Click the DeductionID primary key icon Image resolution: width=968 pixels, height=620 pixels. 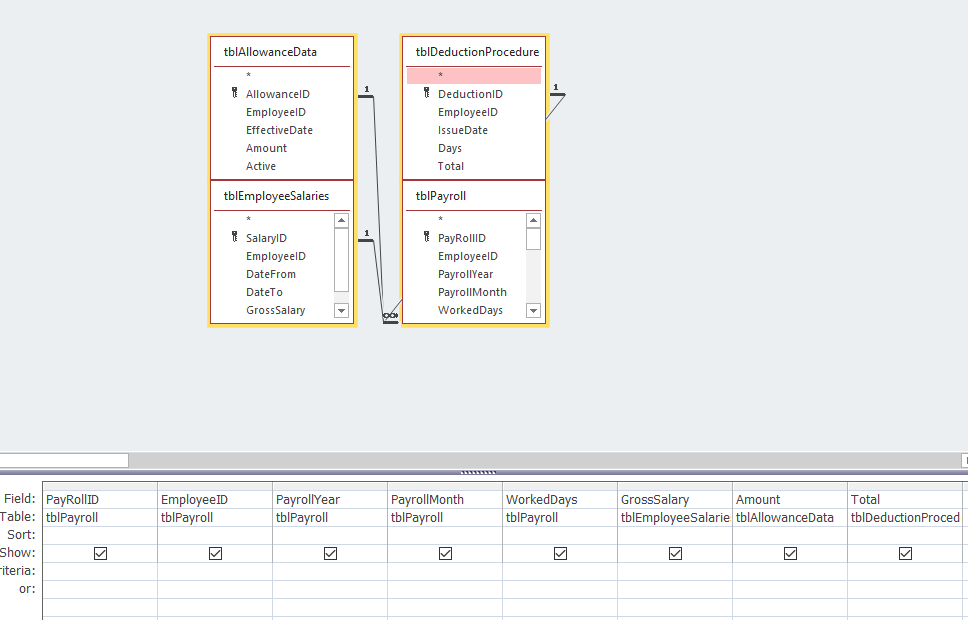coord(427,93)
